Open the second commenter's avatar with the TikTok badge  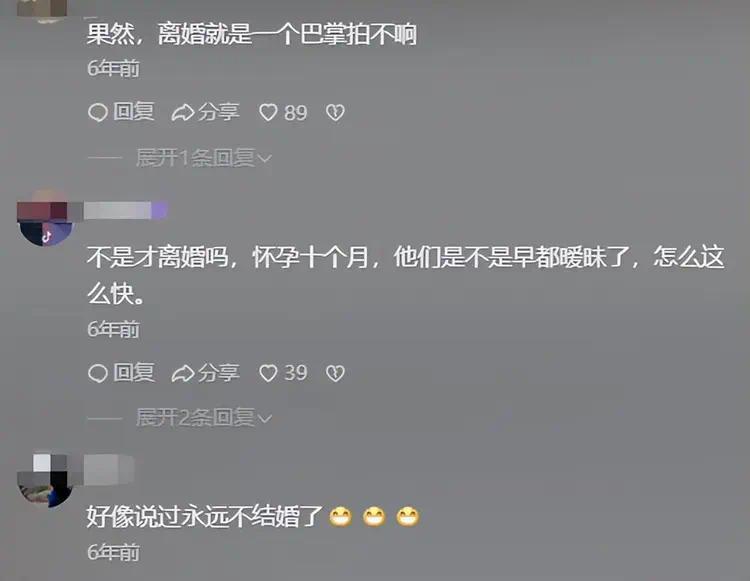tap(45, 219)
